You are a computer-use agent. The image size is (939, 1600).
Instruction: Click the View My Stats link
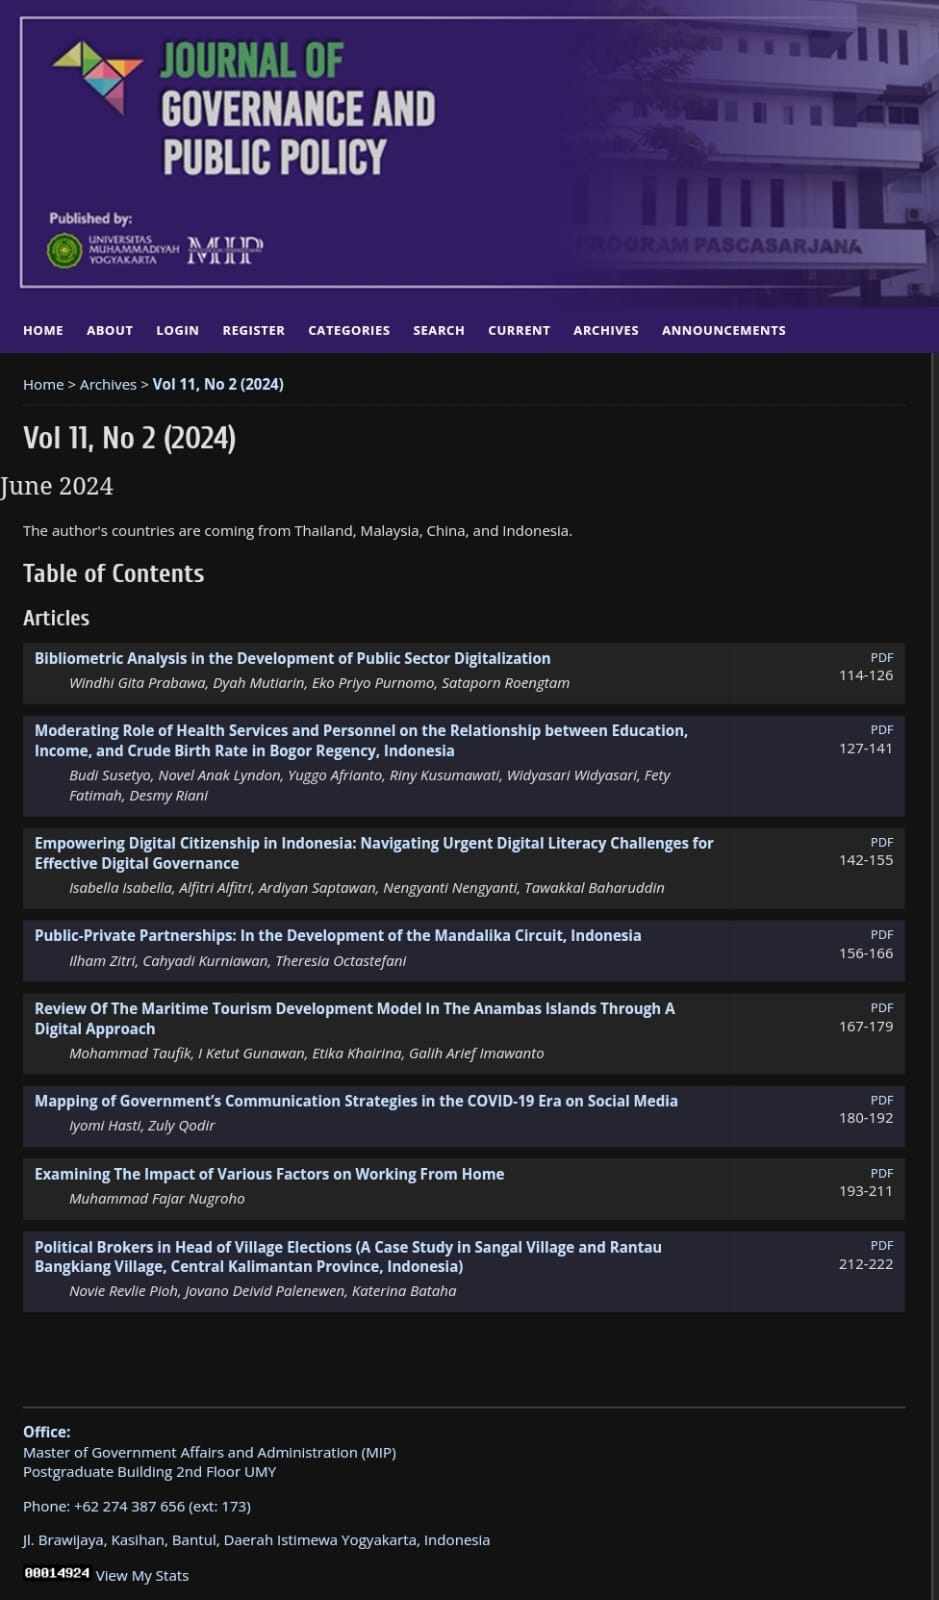click(x=142, y=1575)
